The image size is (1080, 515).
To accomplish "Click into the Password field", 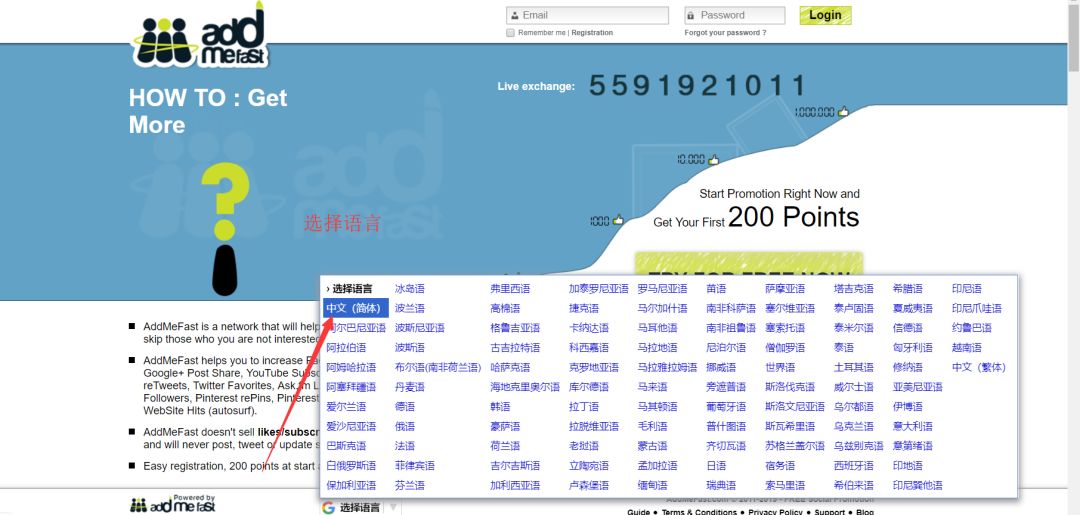I will pos(738,15).
